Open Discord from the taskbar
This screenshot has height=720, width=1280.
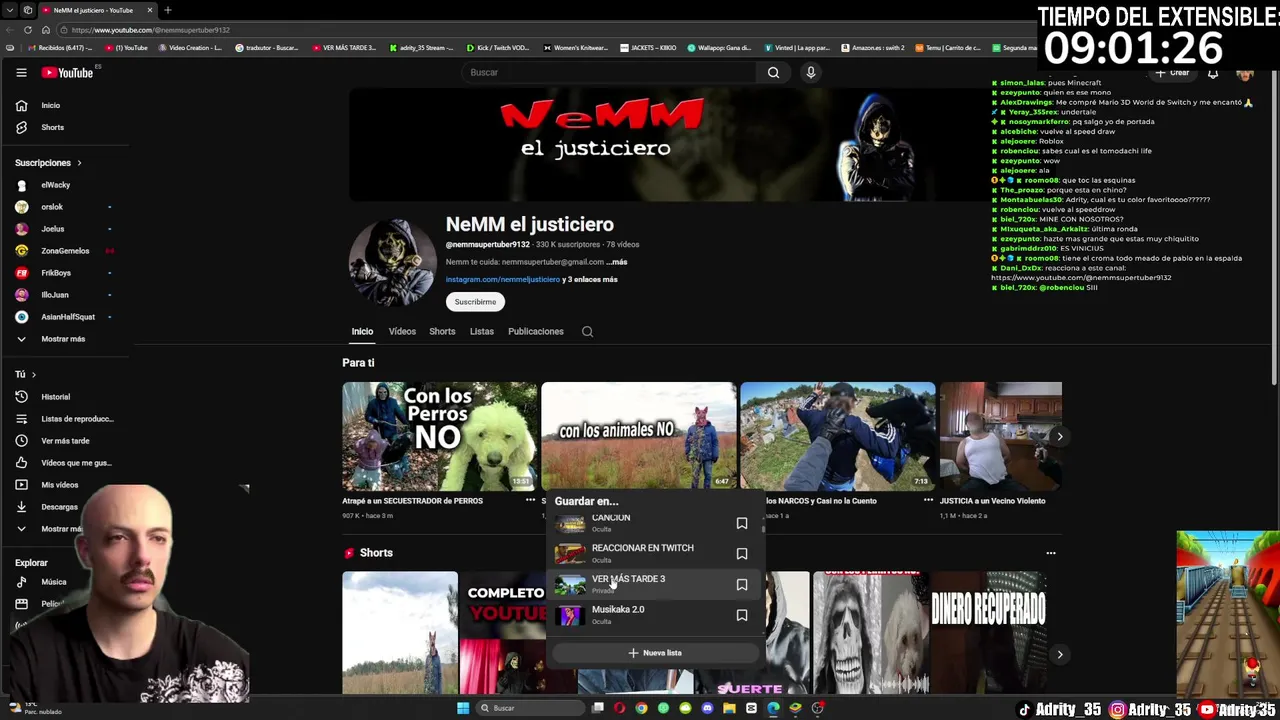707,708
